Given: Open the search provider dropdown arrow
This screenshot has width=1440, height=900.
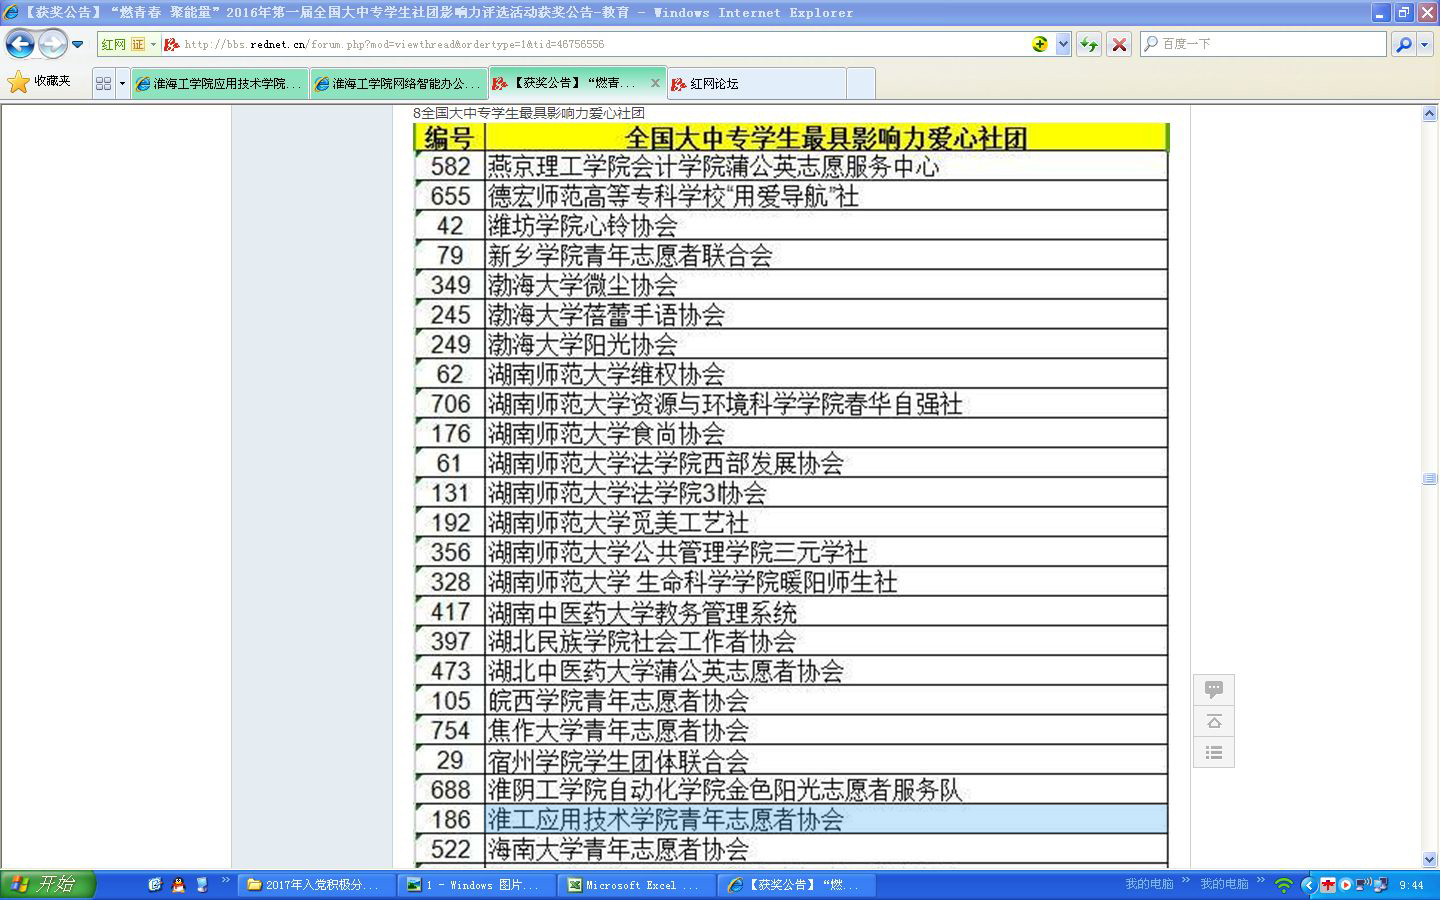Looking at the screenshot, I should pyautogui.click(x=1426, y=44).
